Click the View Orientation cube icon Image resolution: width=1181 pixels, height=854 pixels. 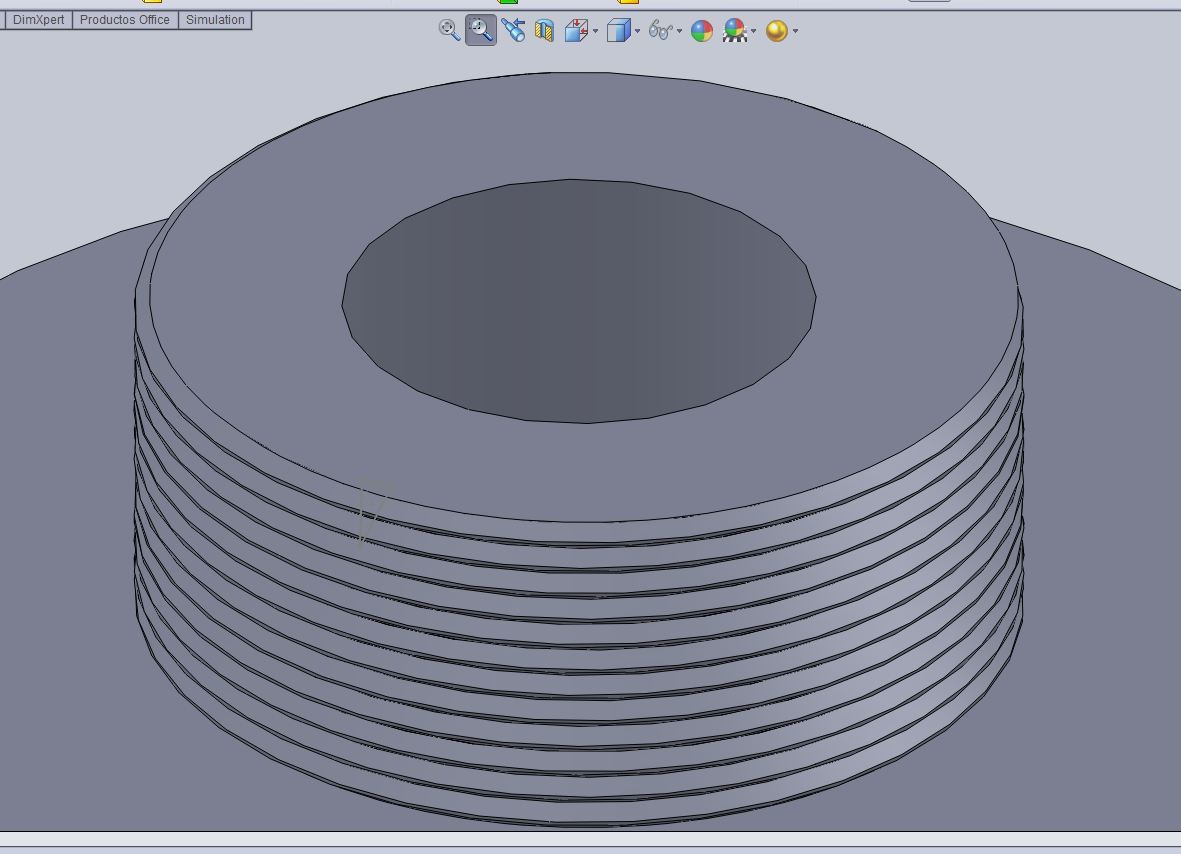[x=575, y=31]
